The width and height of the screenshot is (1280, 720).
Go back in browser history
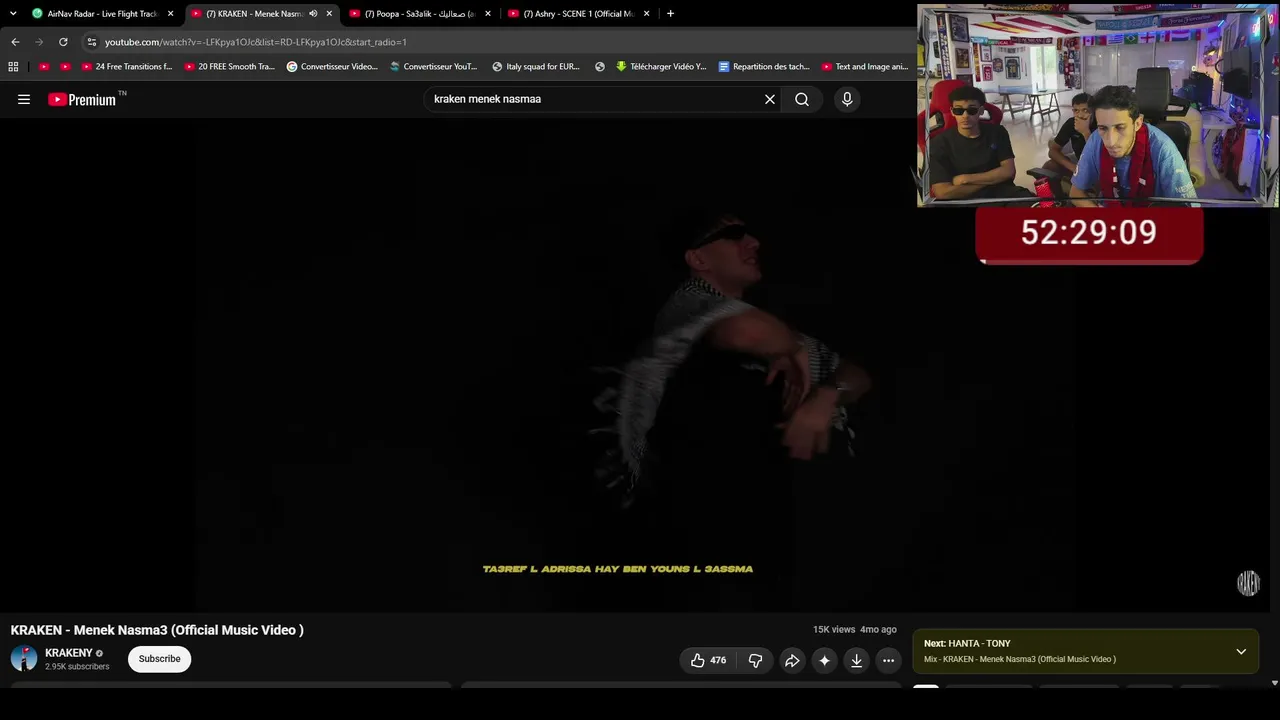coord(15,42)
